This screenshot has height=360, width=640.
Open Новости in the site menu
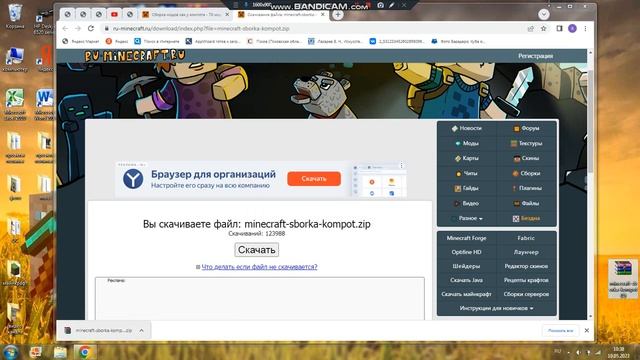[x=467, y=128]
